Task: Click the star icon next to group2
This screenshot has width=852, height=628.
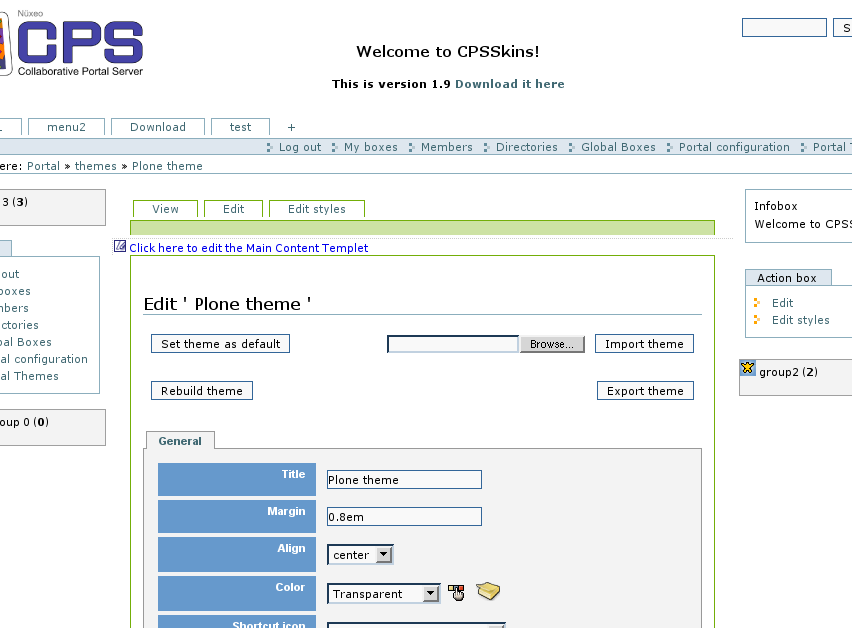Action: [x=748, y=368]
